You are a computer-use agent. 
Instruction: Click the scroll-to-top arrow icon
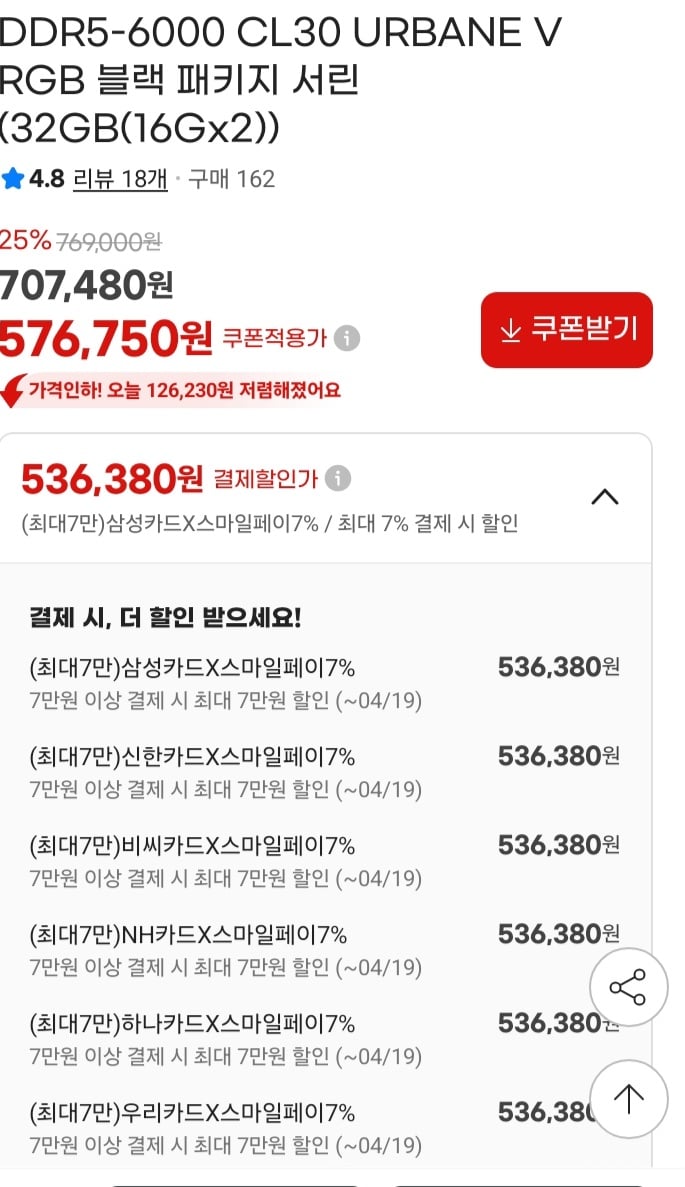click(x=629, y=1099)
